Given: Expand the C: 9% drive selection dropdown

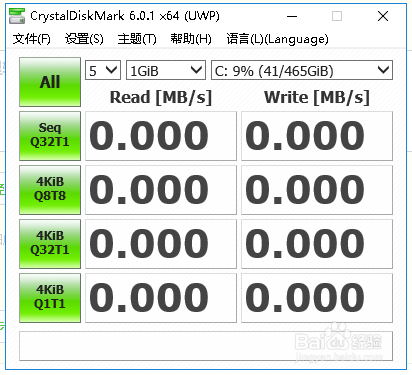Looking at the screenshot, I should (x=302, y=70).
